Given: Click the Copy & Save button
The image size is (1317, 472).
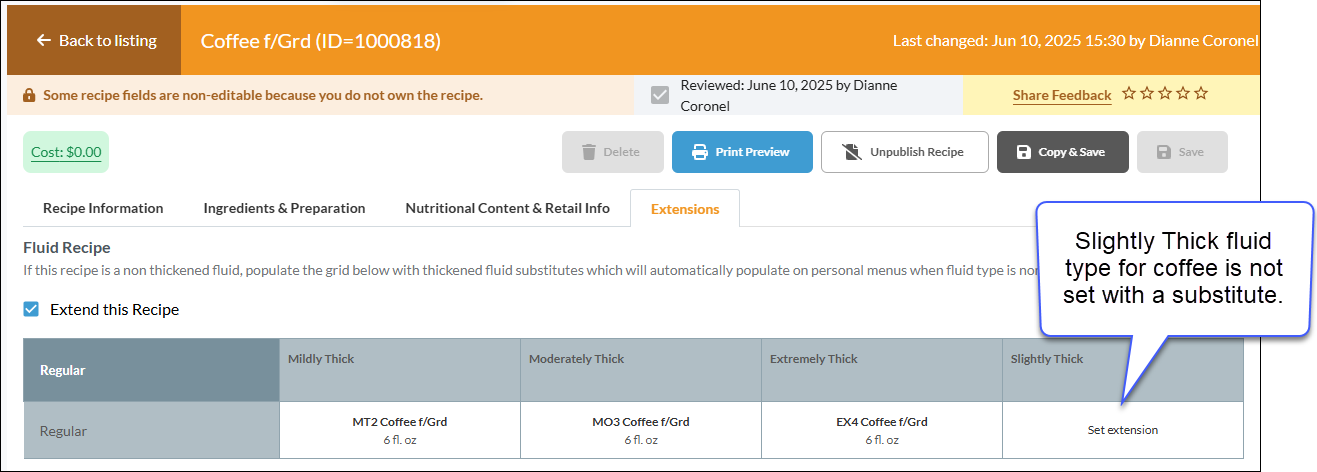Looking at the screenshot, I should tap(1063, 152).
